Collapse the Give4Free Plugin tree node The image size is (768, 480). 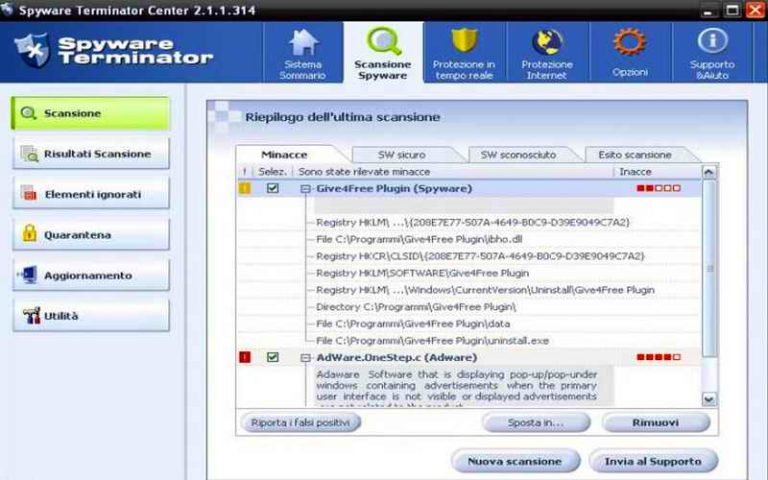pyautogui.click(x=306, y=189)
